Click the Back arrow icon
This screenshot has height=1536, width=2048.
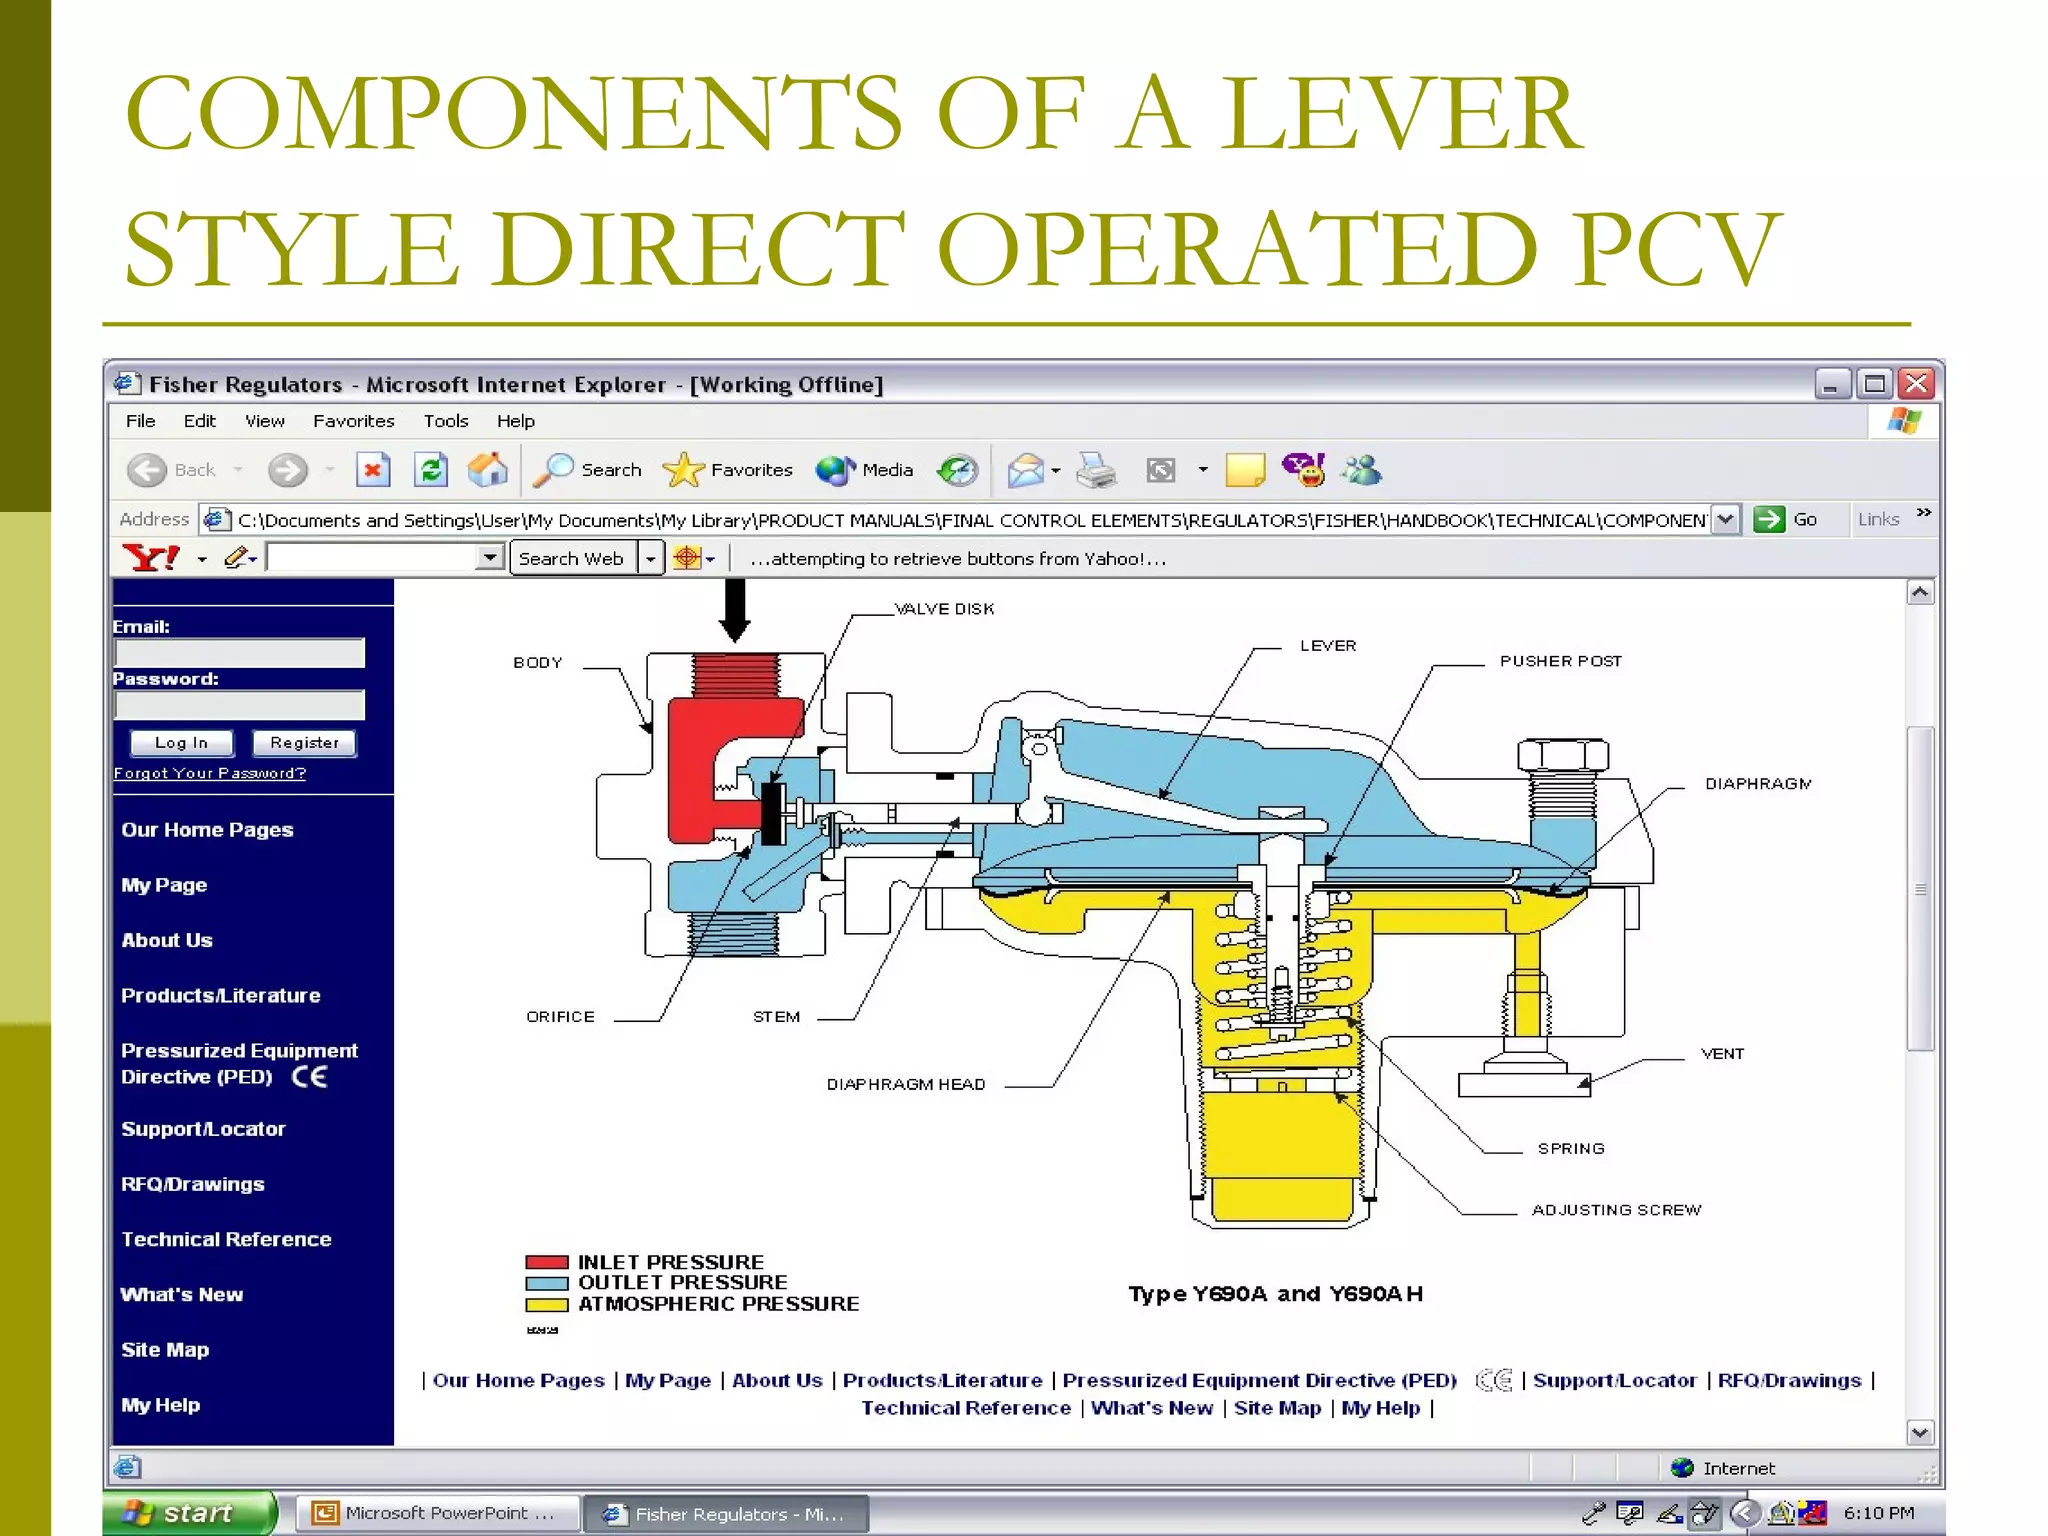(x=148, y=470)
